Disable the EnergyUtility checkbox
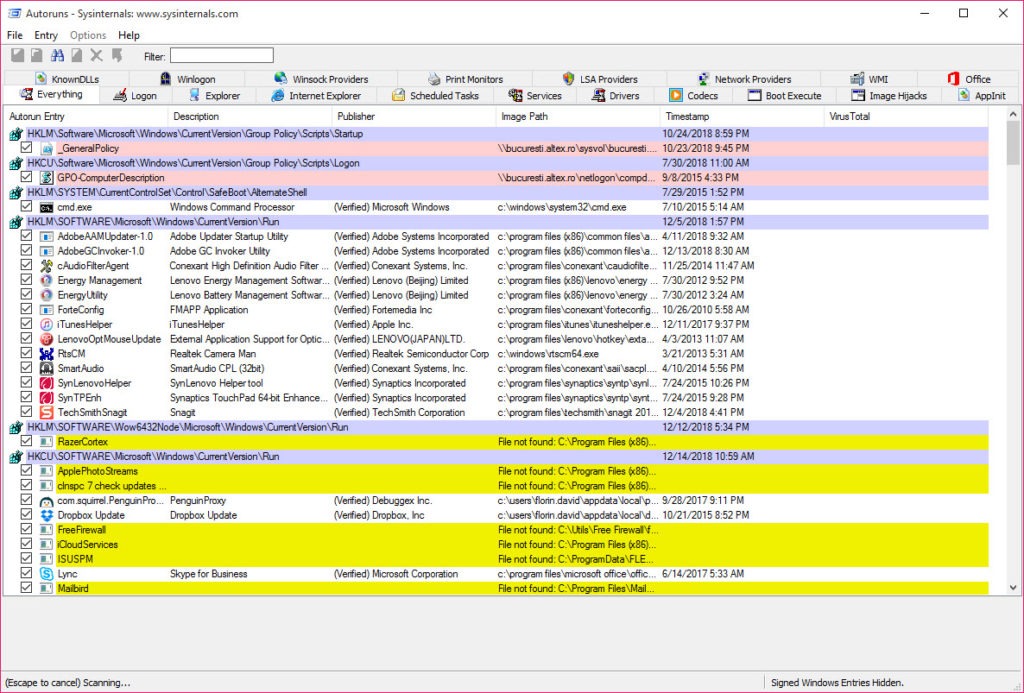 [26, 295]
